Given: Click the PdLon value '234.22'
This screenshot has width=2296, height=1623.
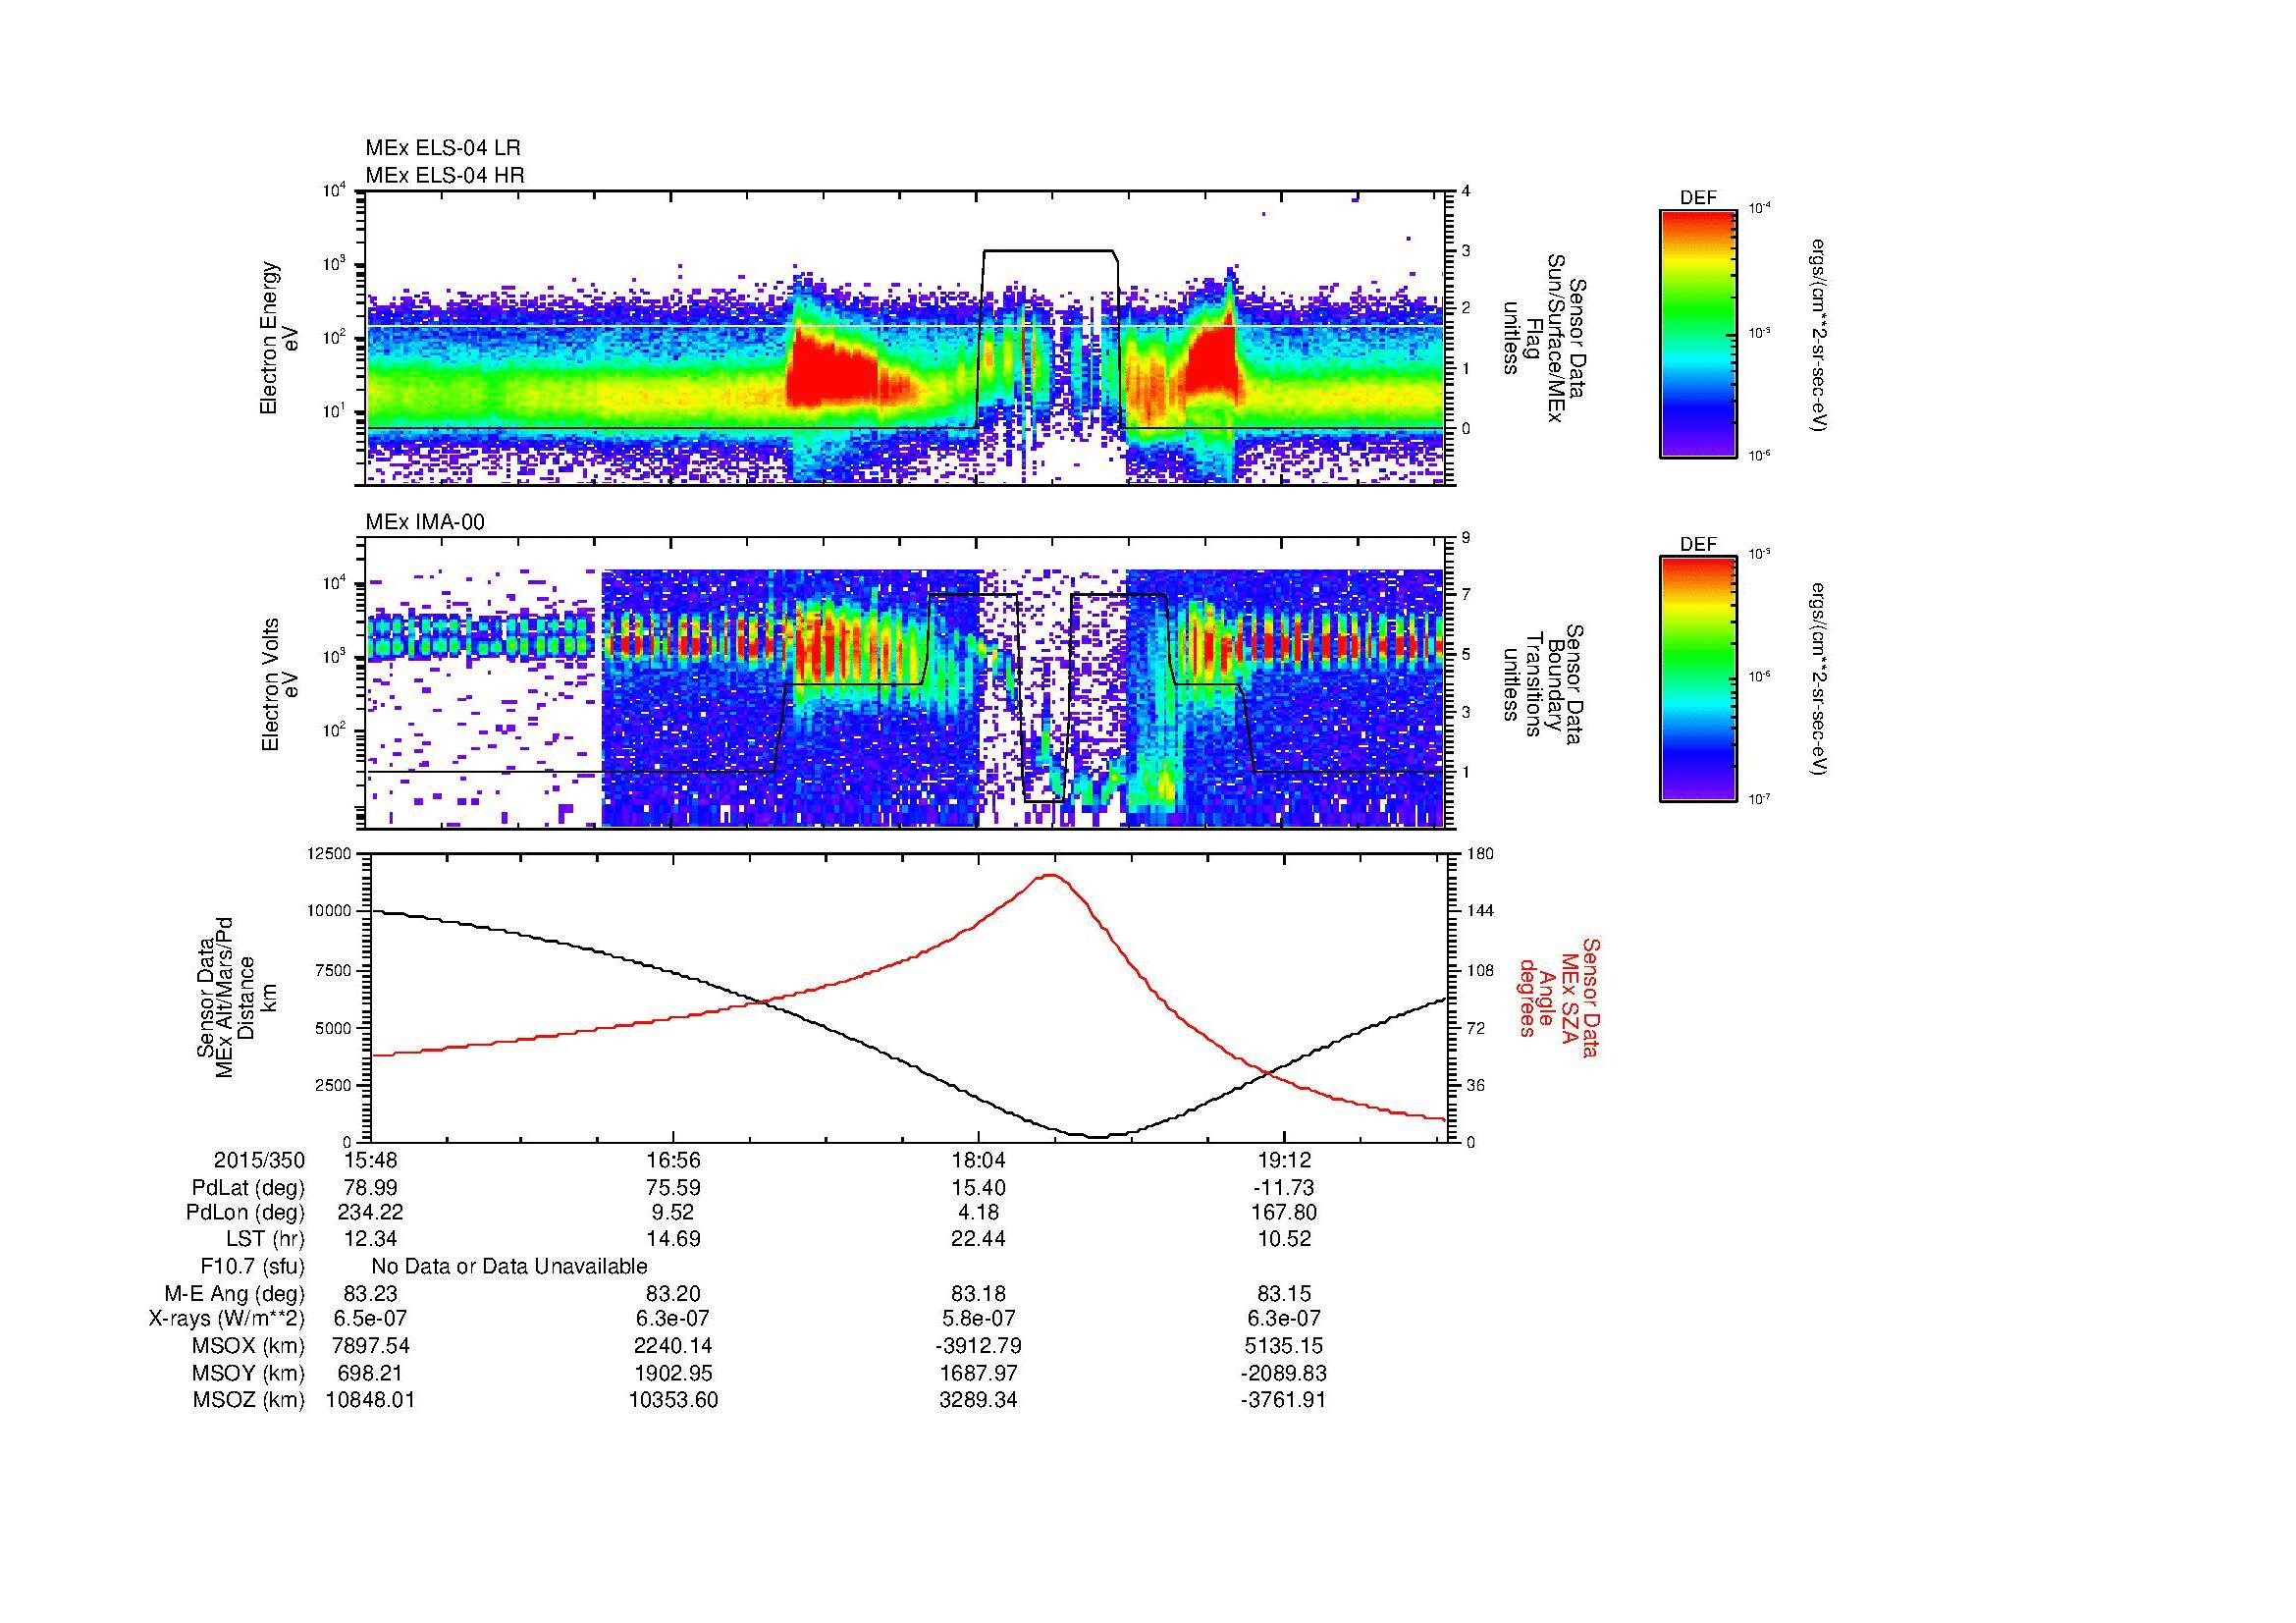Looking at the screenshot, I should pyautogui.click(x=370, y=1213).
